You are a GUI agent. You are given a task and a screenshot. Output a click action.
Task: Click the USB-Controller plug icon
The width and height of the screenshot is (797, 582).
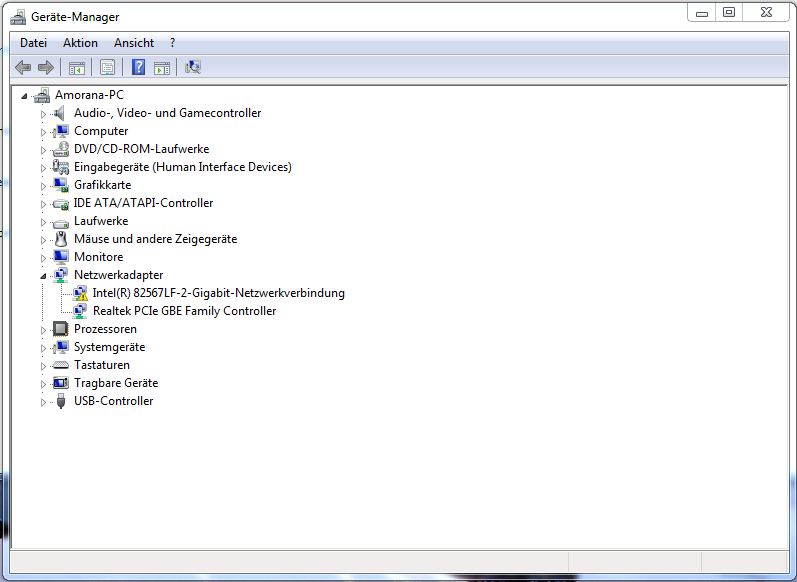coord(61,401)
